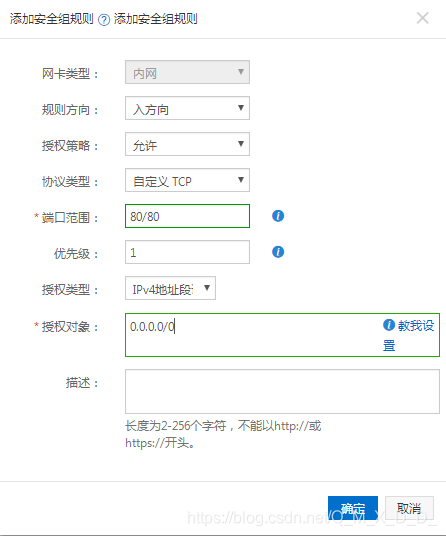446x536 pixels.
Task: Click the dropdown arrow of 协议类型 selector
Action: [241, 179]
